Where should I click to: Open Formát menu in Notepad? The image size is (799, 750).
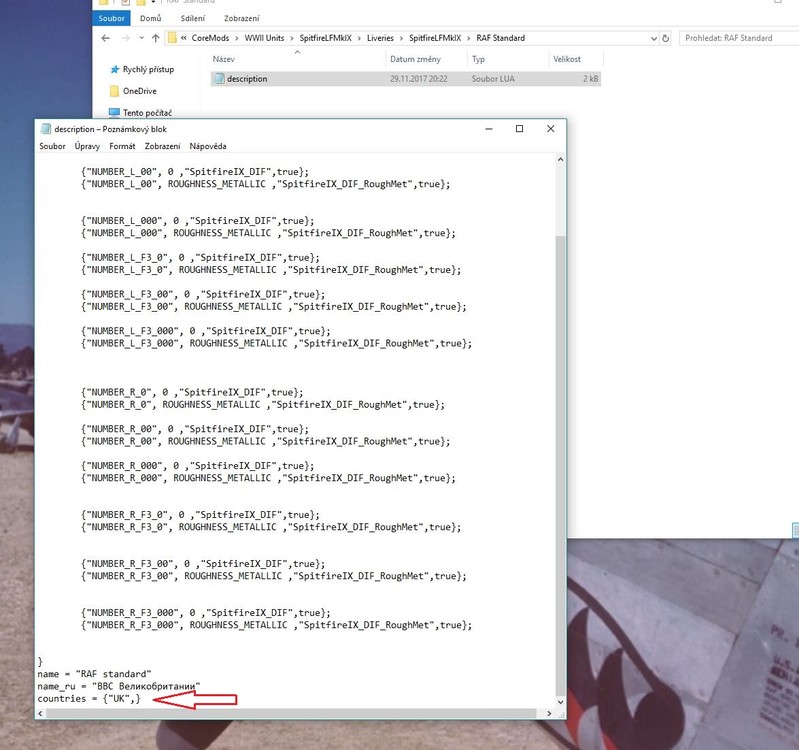[x=122, y=146]
